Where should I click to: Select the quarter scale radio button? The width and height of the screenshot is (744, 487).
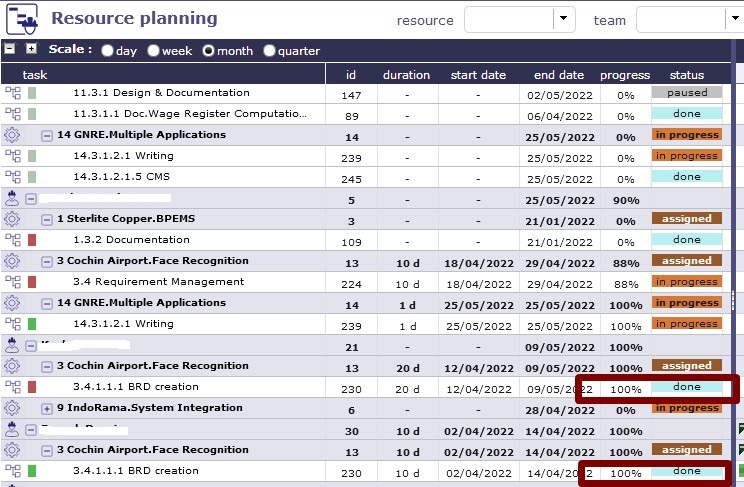tap(270, 50)
